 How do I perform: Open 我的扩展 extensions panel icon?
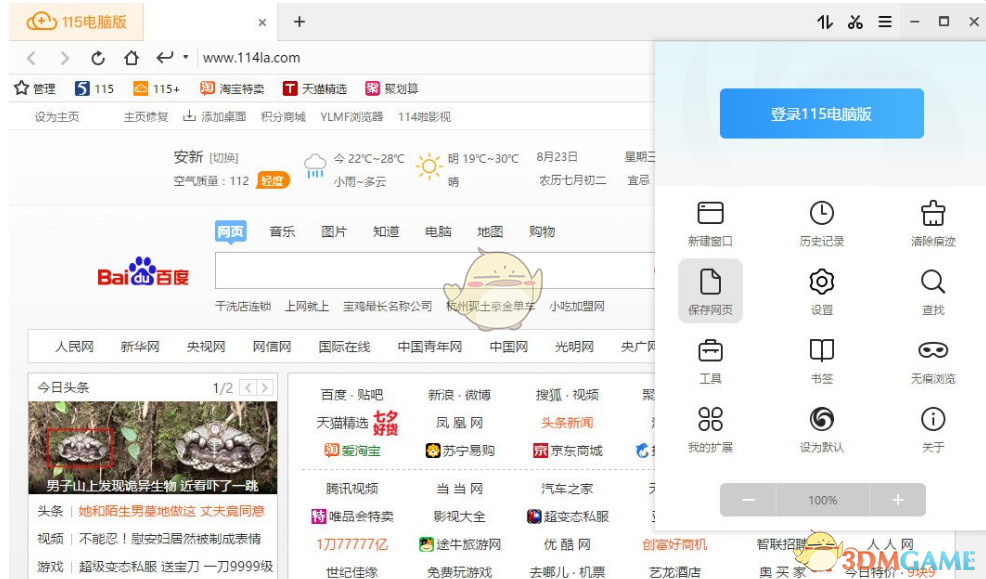coord(710,426)
